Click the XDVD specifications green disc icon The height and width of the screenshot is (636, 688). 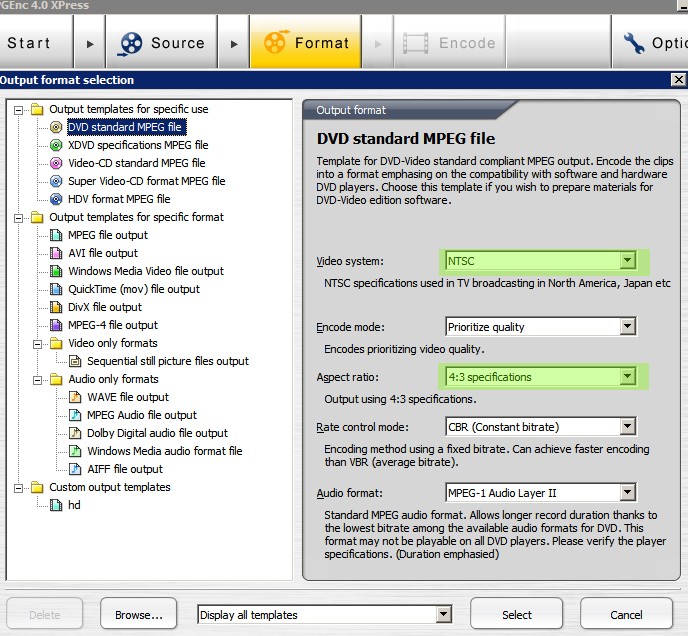(x=56, y=145)
